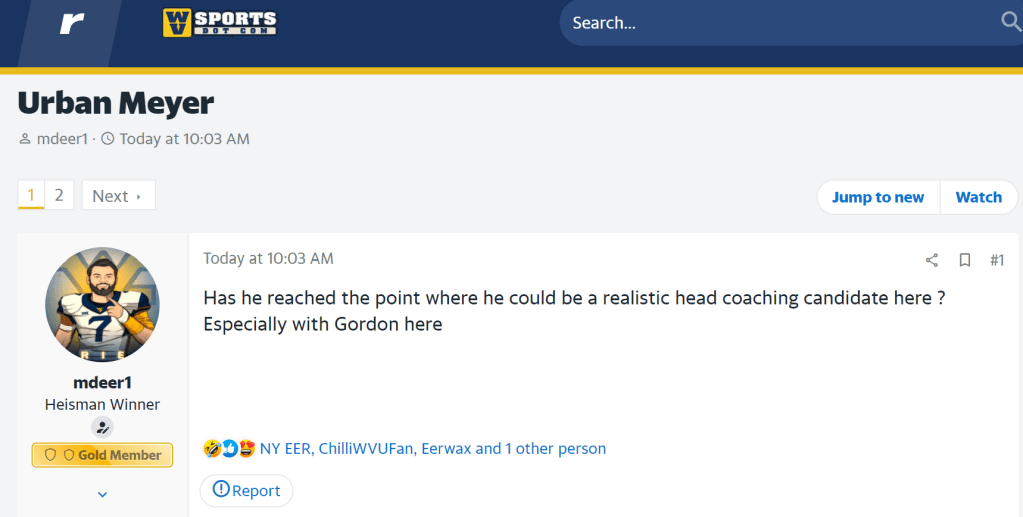Viewport: 1023px width, 517px height.
Task: Open mdeer1 username link beside avatar
Action: pos(102,383)
